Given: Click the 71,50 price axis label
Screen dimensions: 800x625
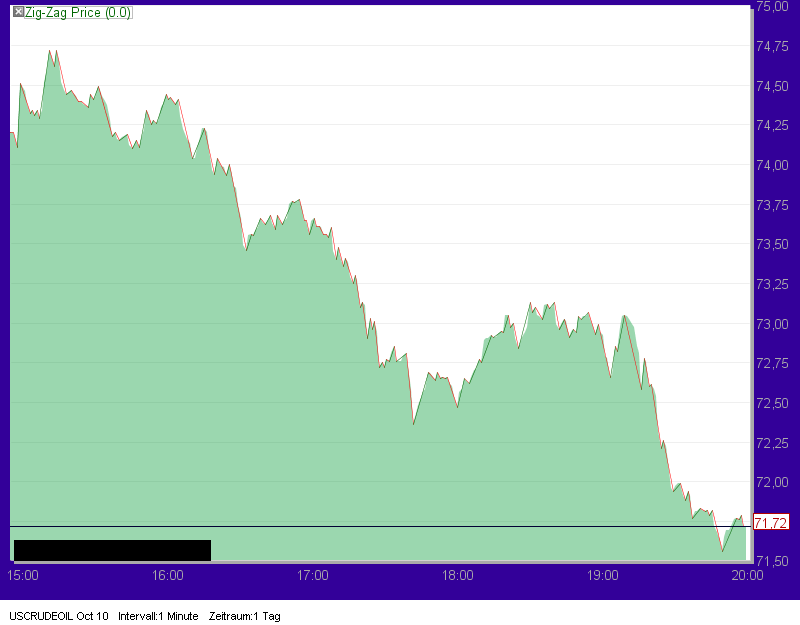Looking at the screenshot, I should [772, 561].
